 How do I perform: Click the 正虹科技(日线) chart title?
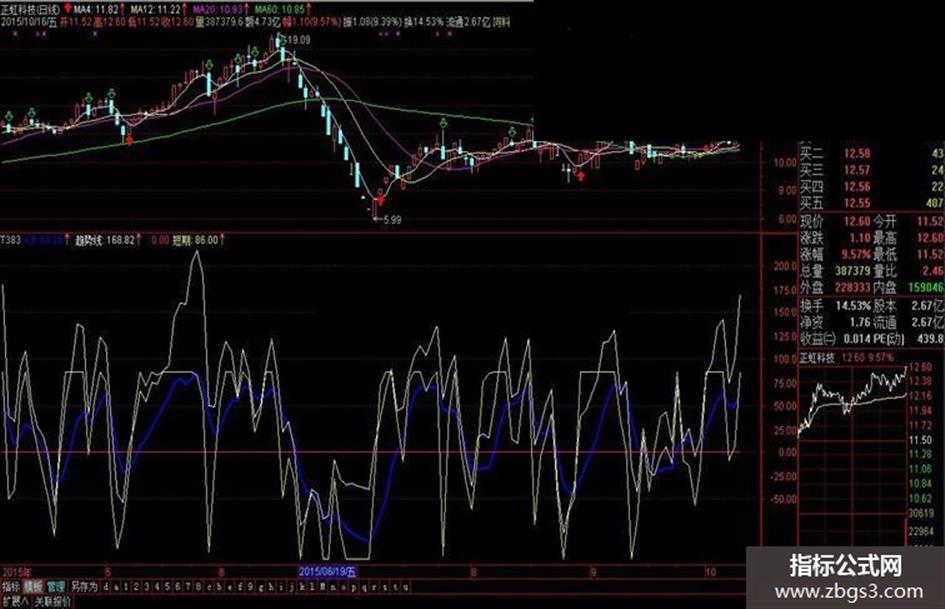[x=30, y=10]
